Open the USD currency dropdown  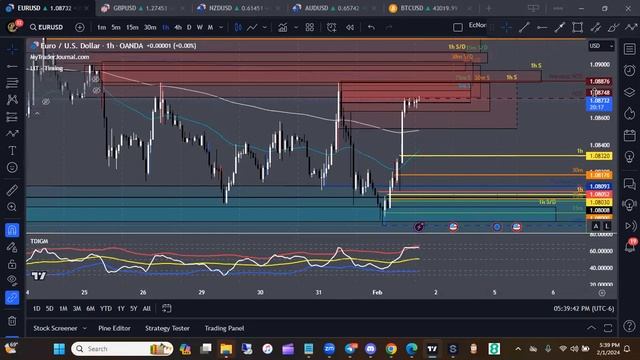point(601,46)
